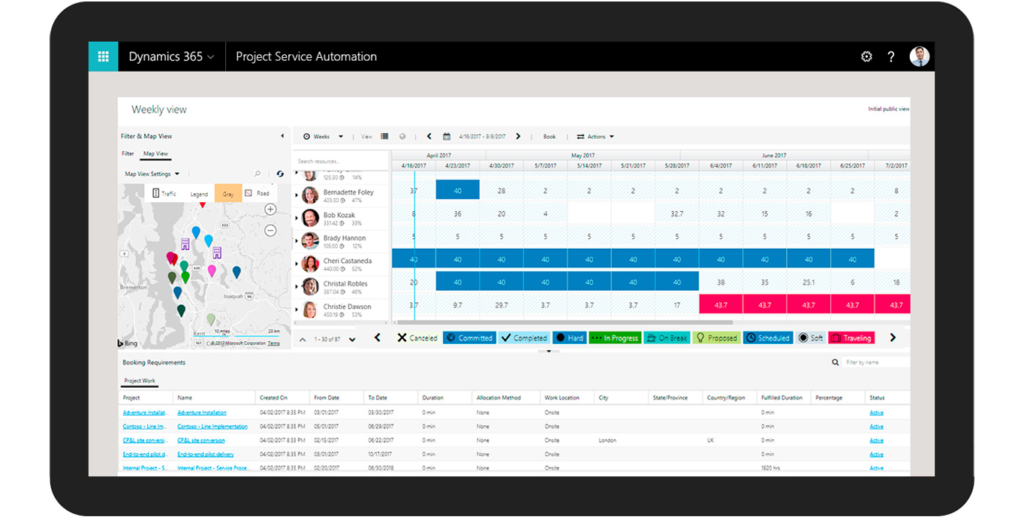The image size is (1024, 526).
Task: Expand Cheri Castaneda resource row
Action: click(x=297, y=263)
